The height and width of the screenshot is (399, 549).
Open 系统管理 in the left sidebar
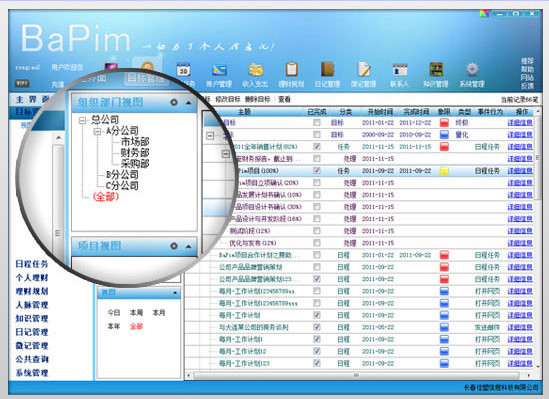[32, 373]
